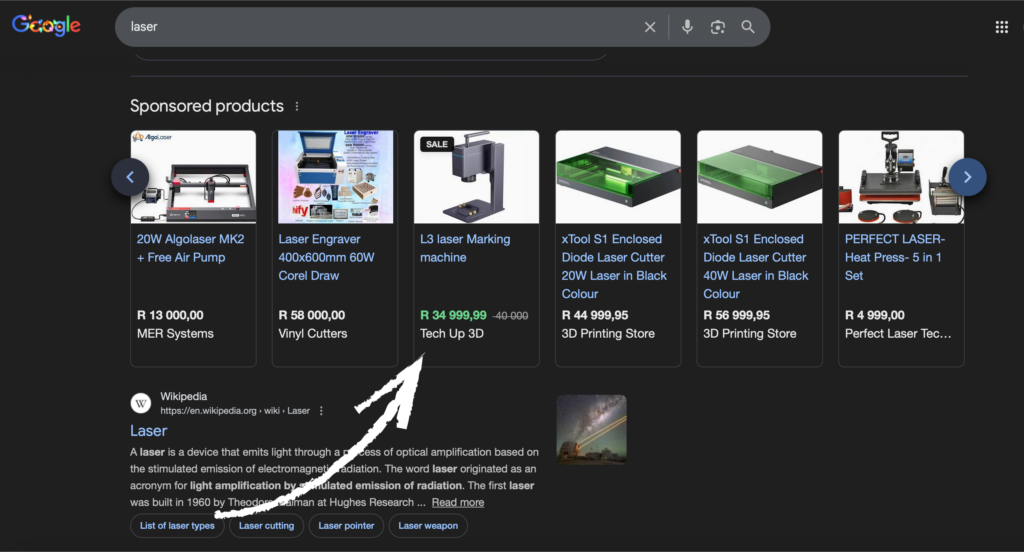Click the Tech Up 3D seller name

tap(452, 334)
